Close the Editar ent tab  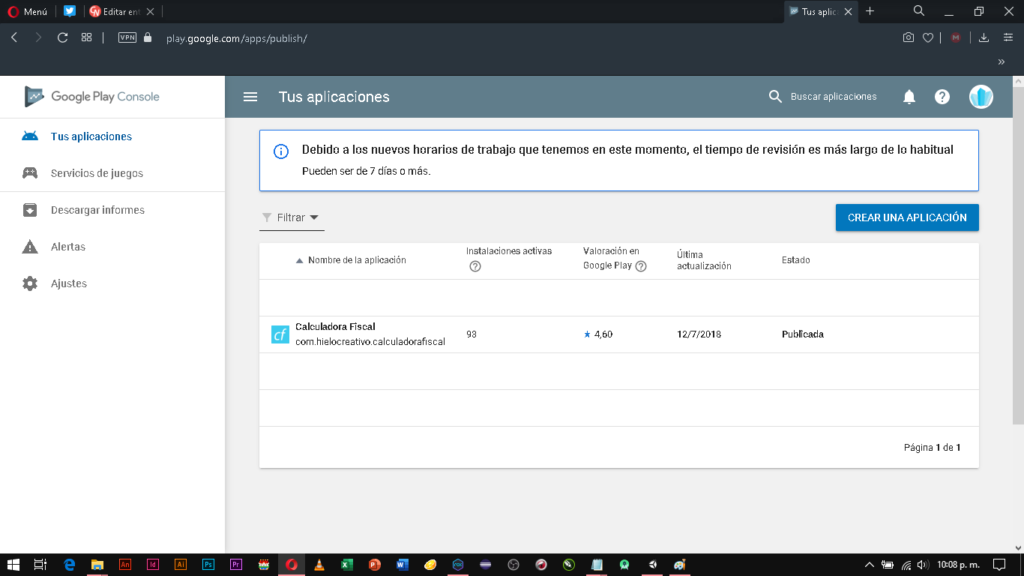[150, 12]
